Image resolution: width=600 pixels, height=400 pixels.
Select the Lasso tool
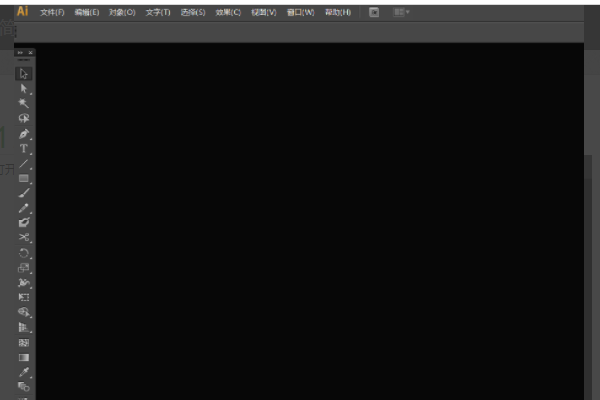24,118
